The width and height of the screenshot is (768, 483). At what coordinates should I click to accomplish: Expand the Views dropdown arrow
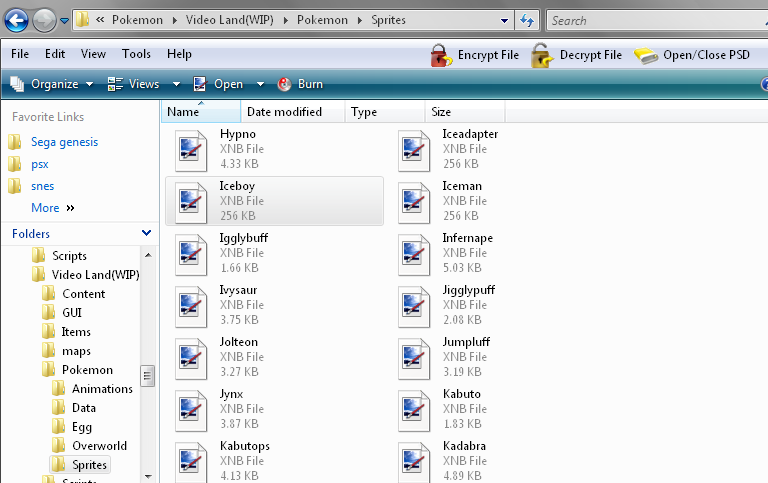(175, 84)
